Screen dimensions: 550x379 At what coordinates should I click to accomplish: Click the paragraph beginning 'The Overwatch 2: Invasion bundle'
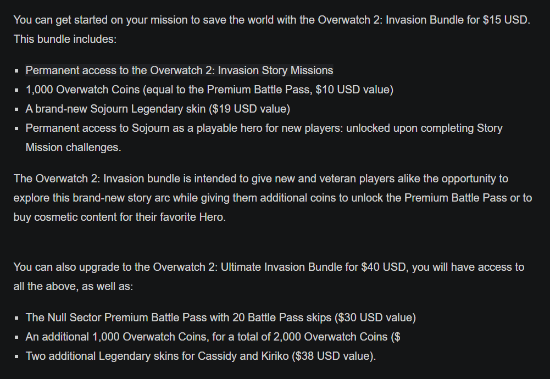click(x=273, y=198)
